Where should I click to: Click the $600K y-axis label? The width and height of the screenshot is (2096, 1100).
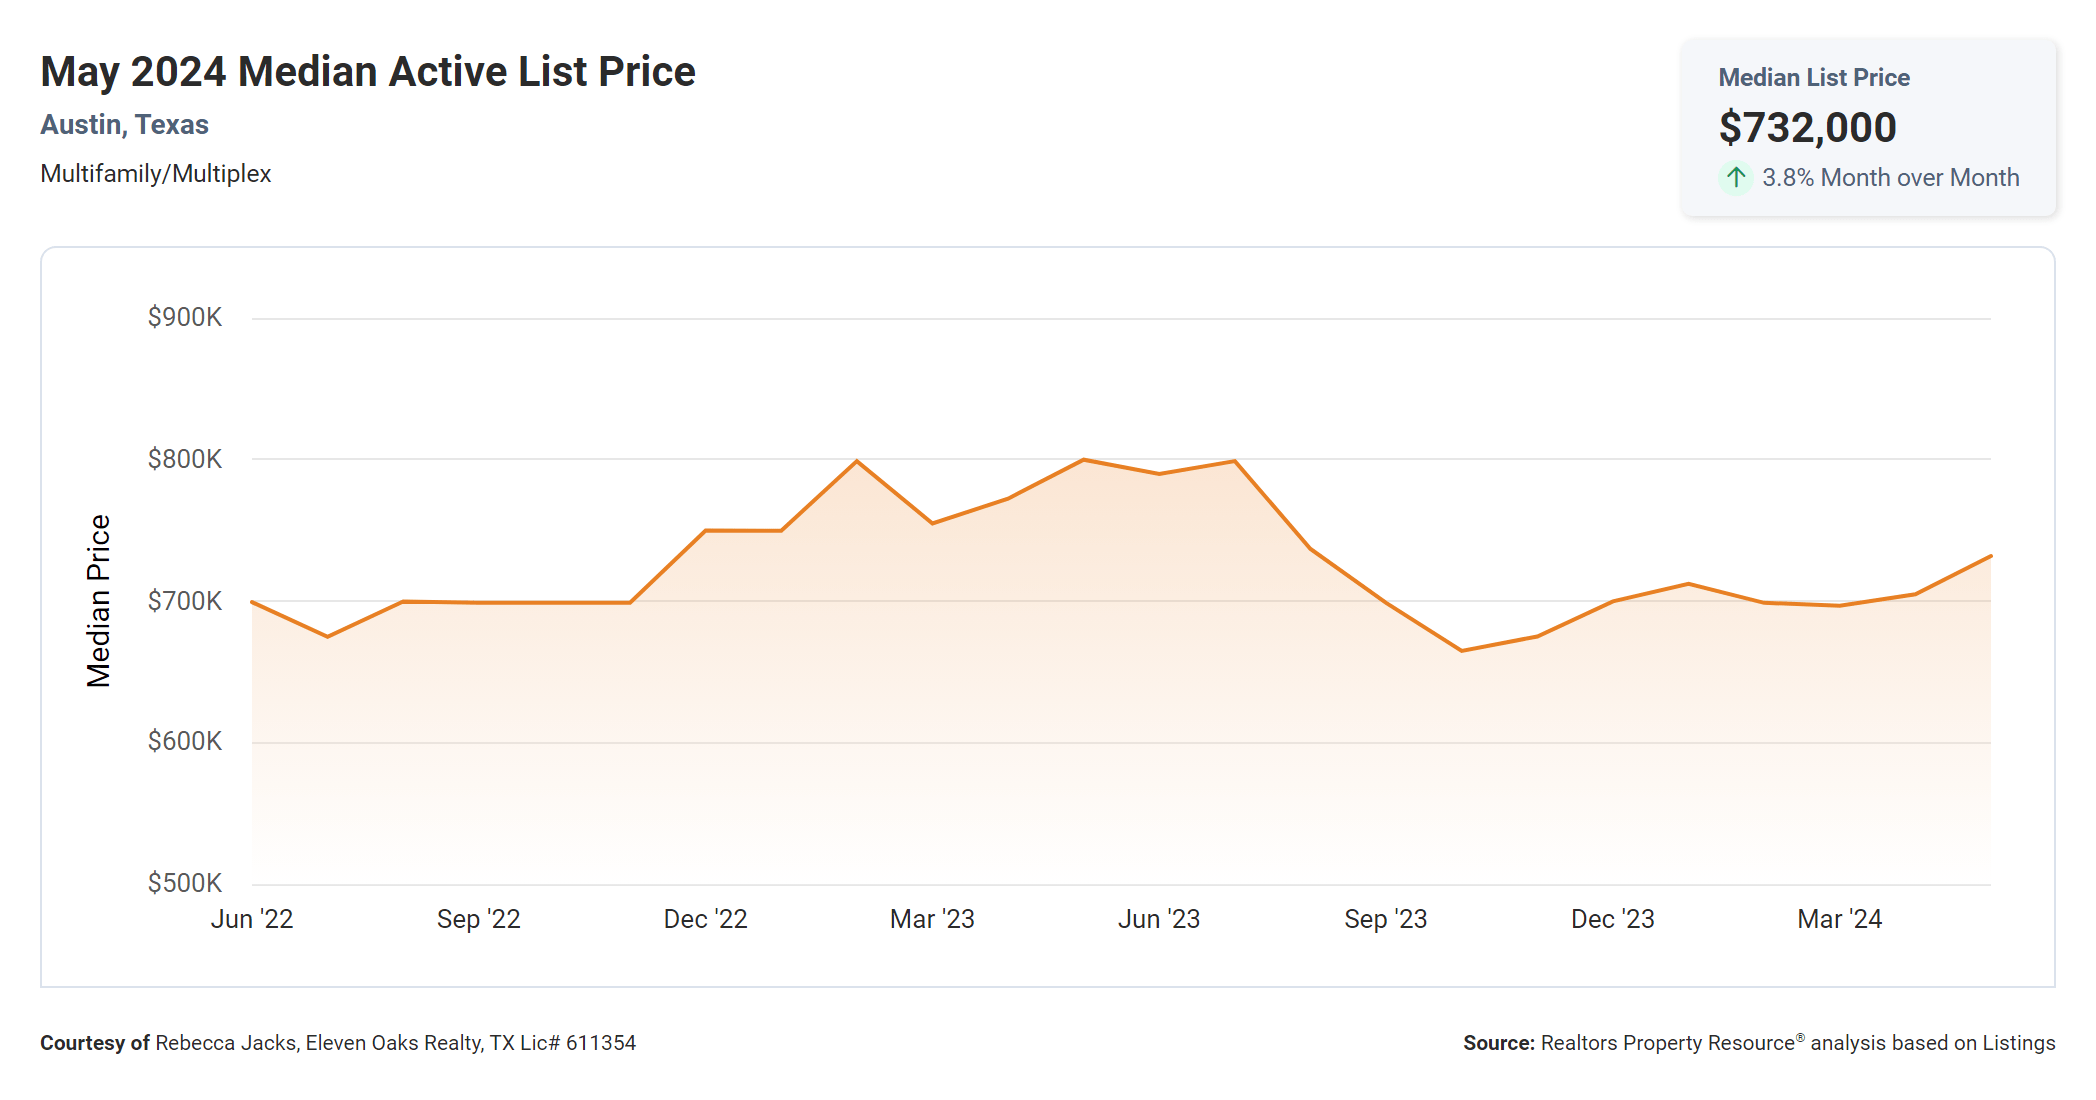[x=184, y=741]
